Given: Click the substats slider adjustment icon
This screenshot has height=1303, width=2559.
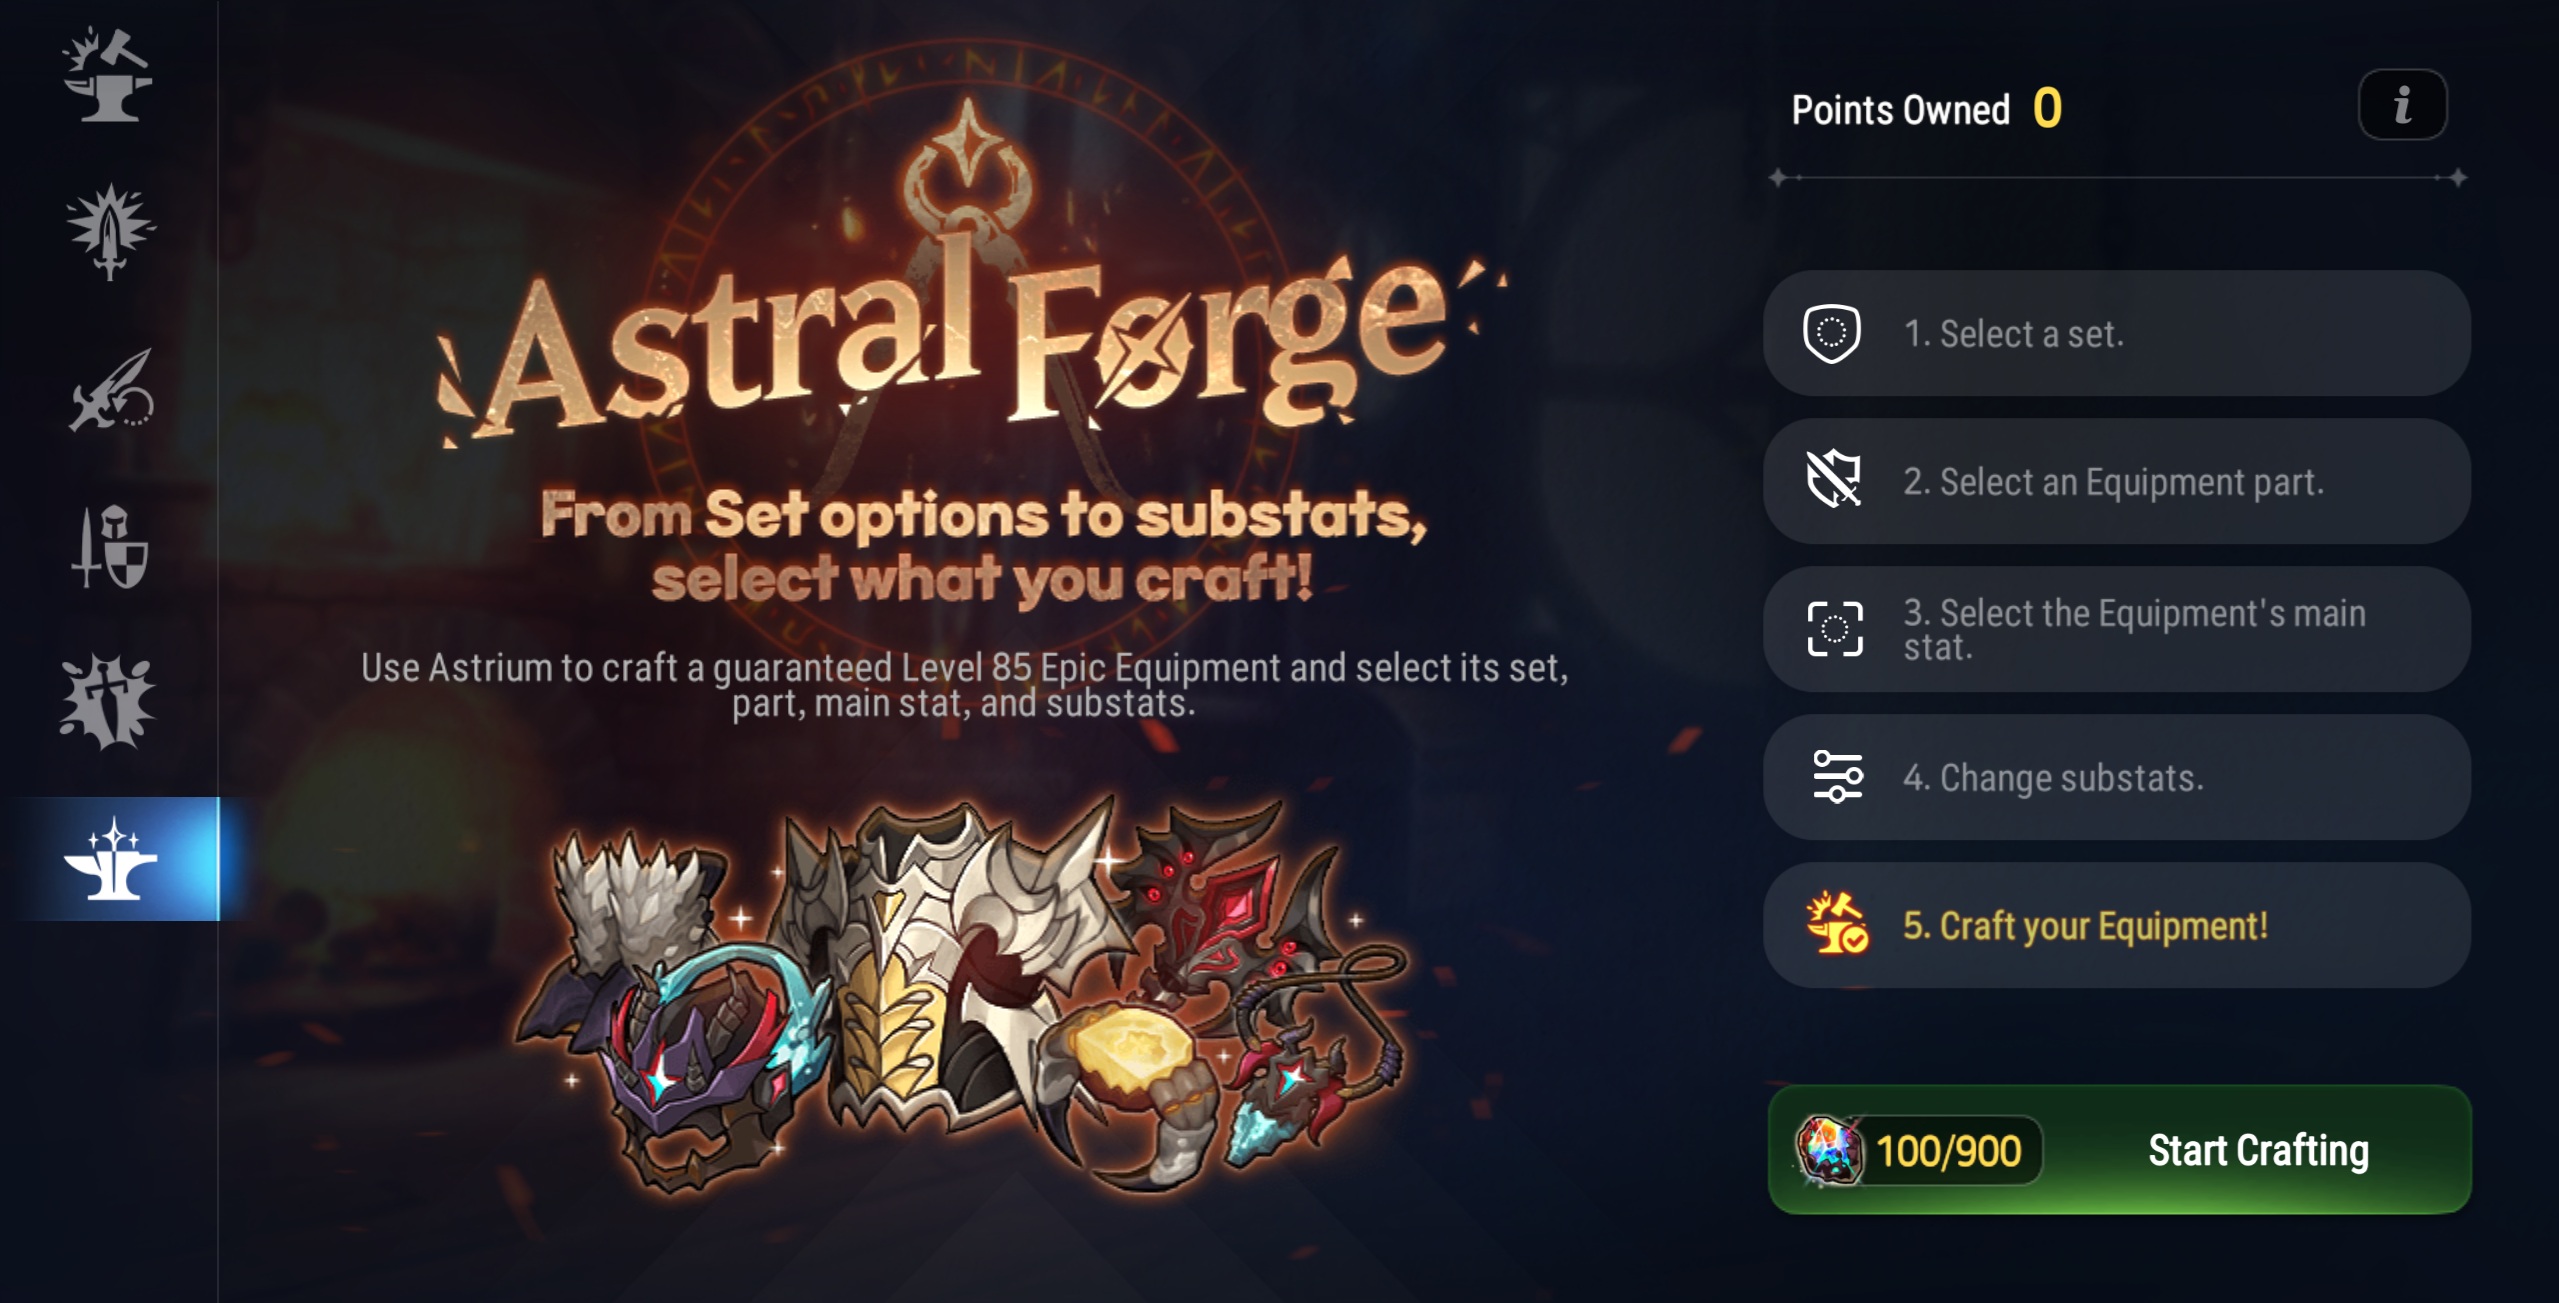Looking at the screenshot, I should click(1837, 777).
